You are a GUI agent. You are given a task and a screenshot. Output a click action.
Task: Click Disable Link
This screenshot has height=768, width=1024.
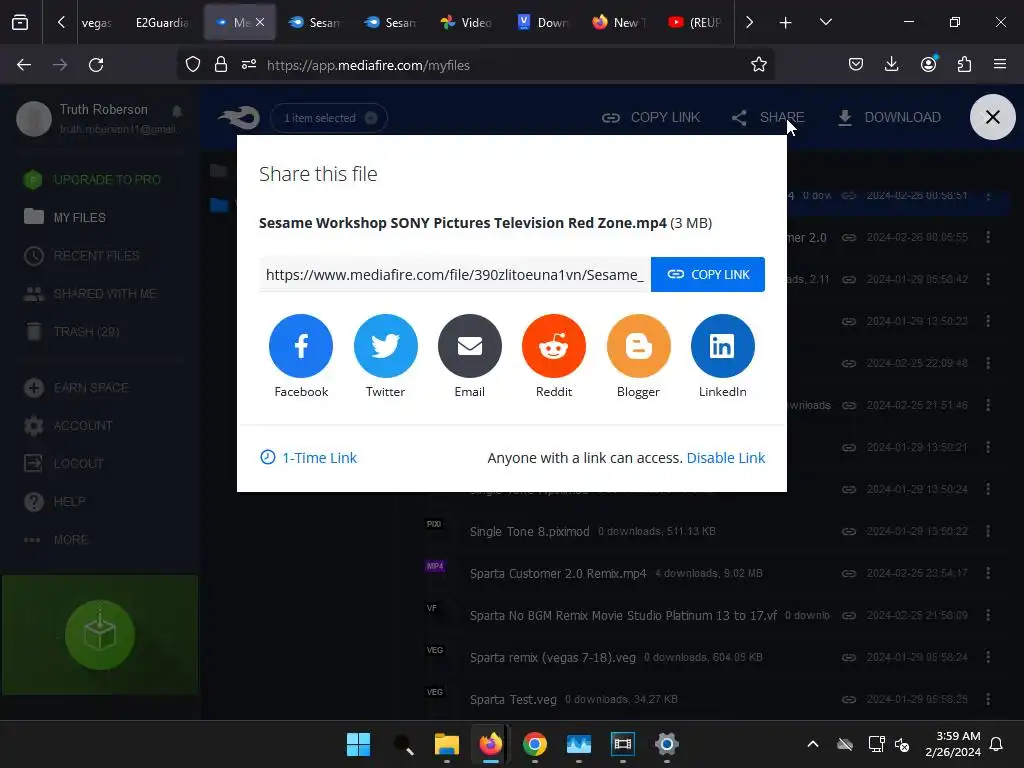[726, 458]
